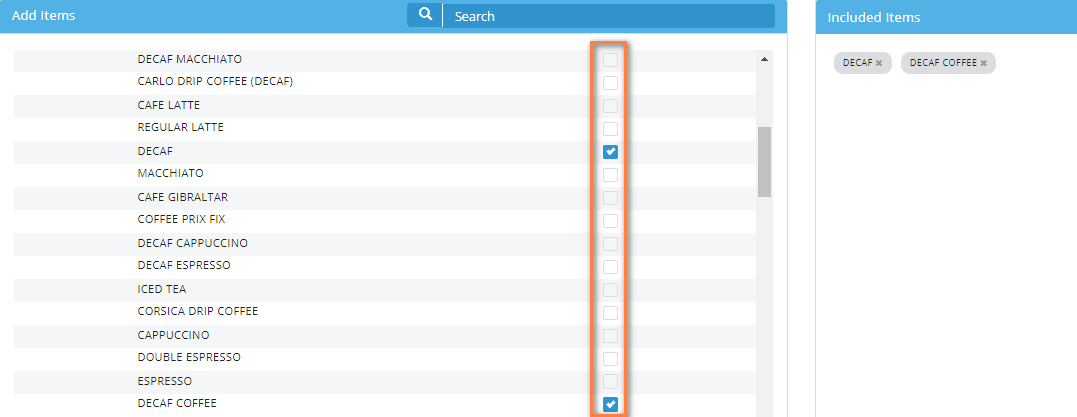1077x417 pixels.
Task: Check the COFFEE PRIX FIX checkbox
Action: 610,220
